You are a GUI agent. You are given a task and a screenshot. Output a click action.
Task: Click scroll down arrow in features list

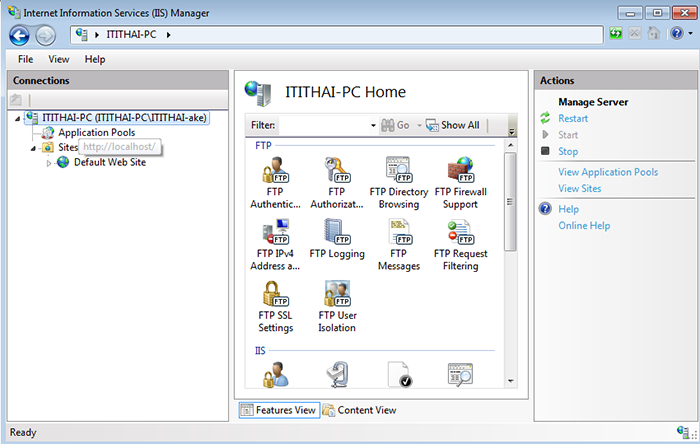pos(511,381)
